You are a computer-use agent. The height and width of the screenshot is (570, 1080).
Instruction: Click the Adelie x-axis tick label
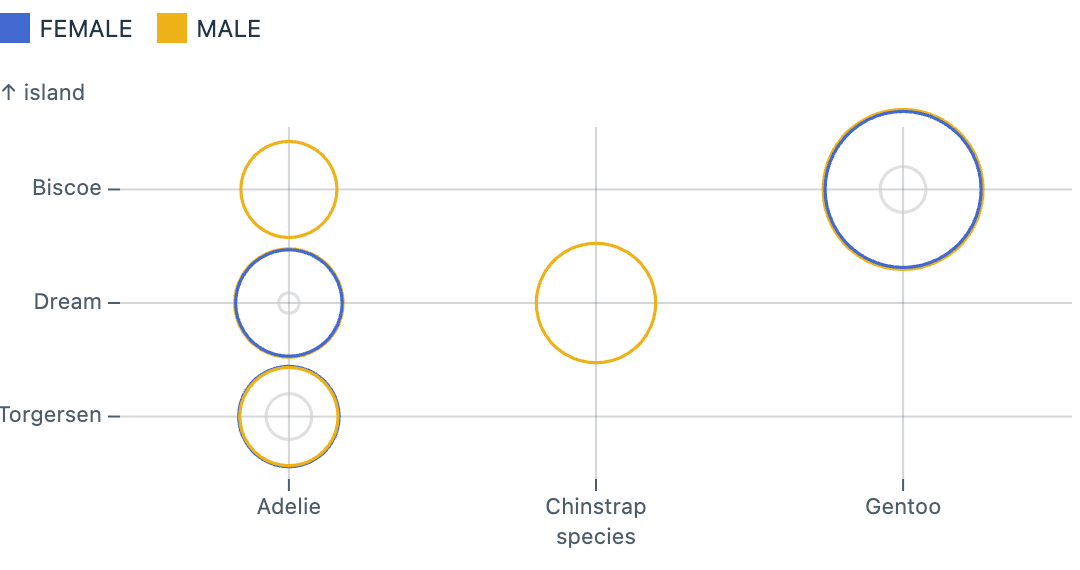tap(289, 506)
